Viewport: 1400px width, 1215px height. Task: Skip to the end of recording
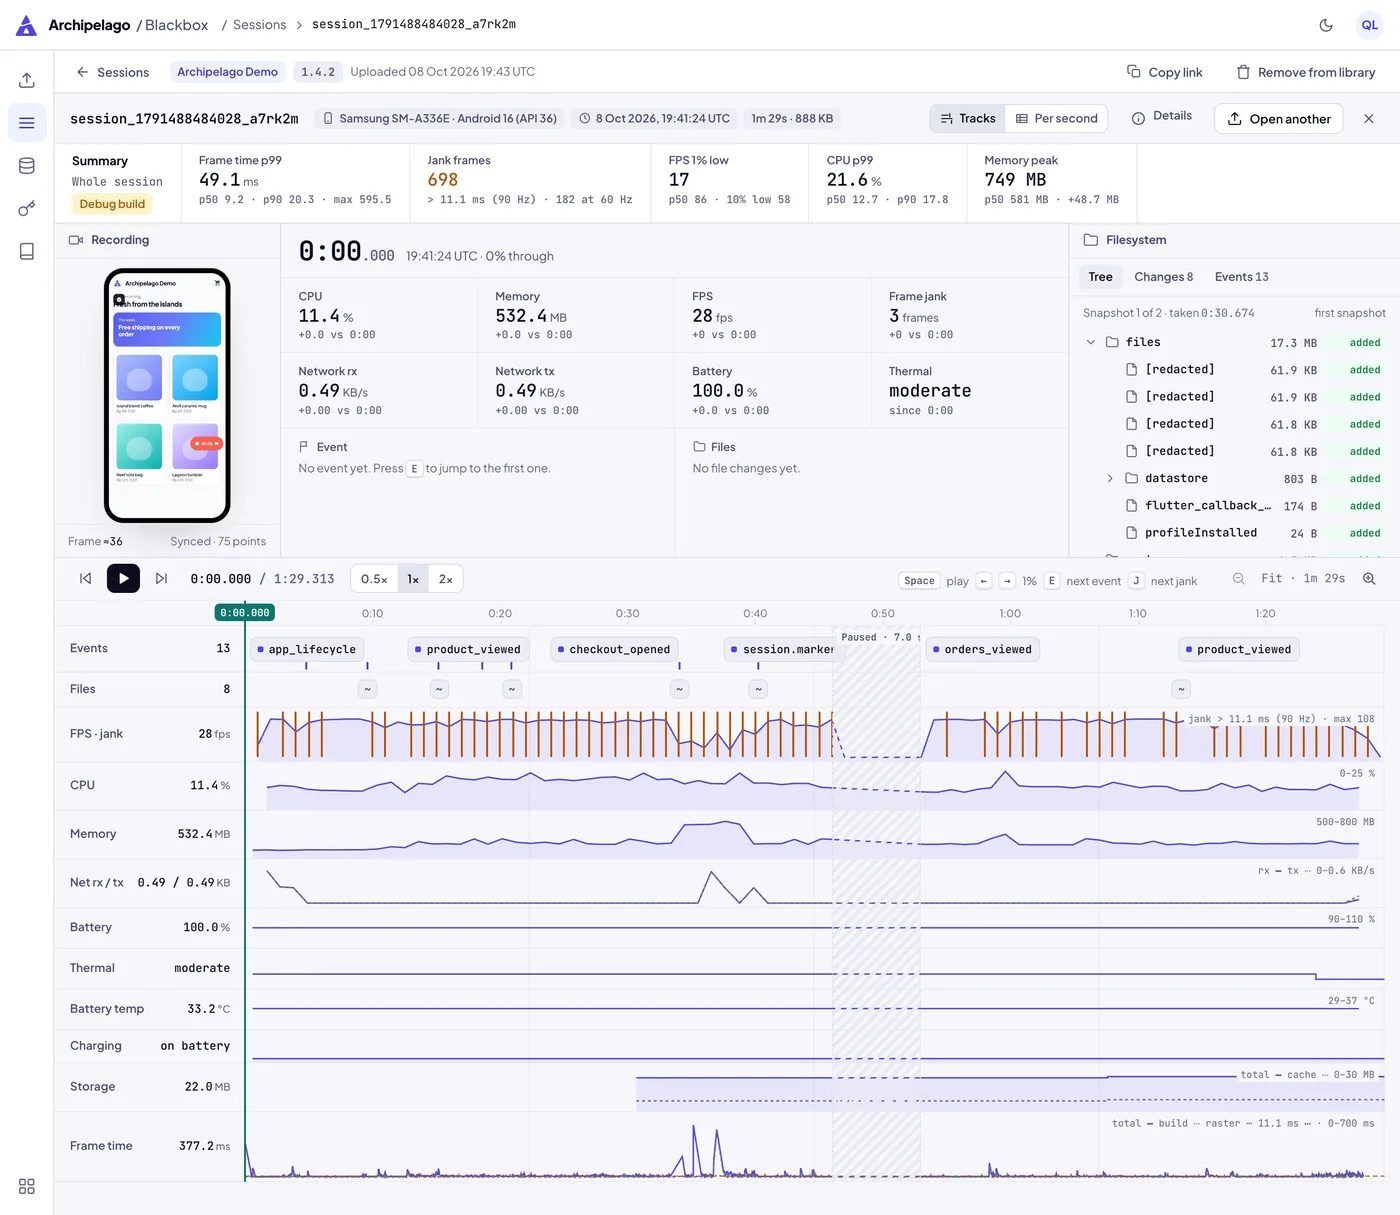161,579
